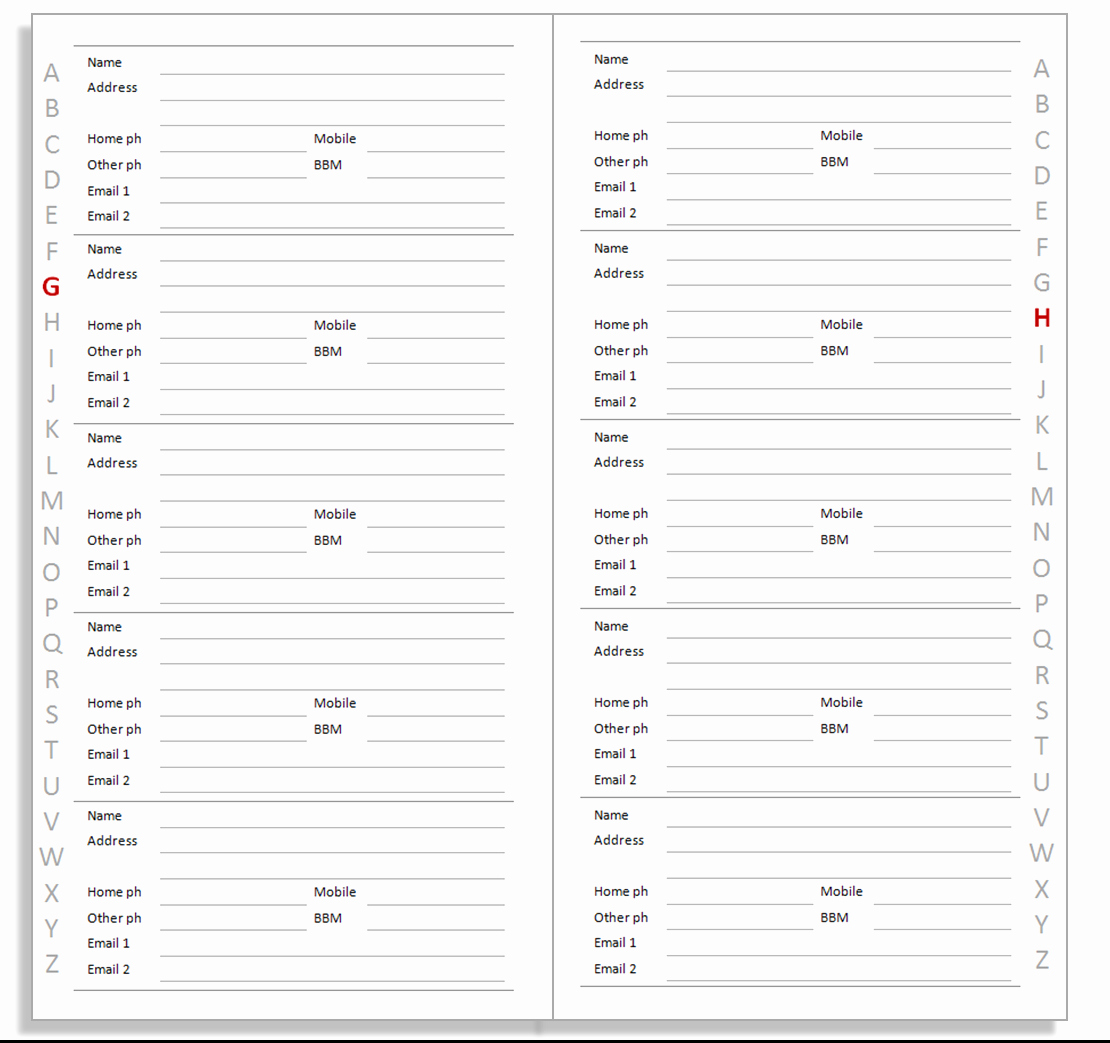Viewport: 1110px width, 1043px height.
Task: Click Other ph label in fourth right-page entry
Action: (621, 729)
